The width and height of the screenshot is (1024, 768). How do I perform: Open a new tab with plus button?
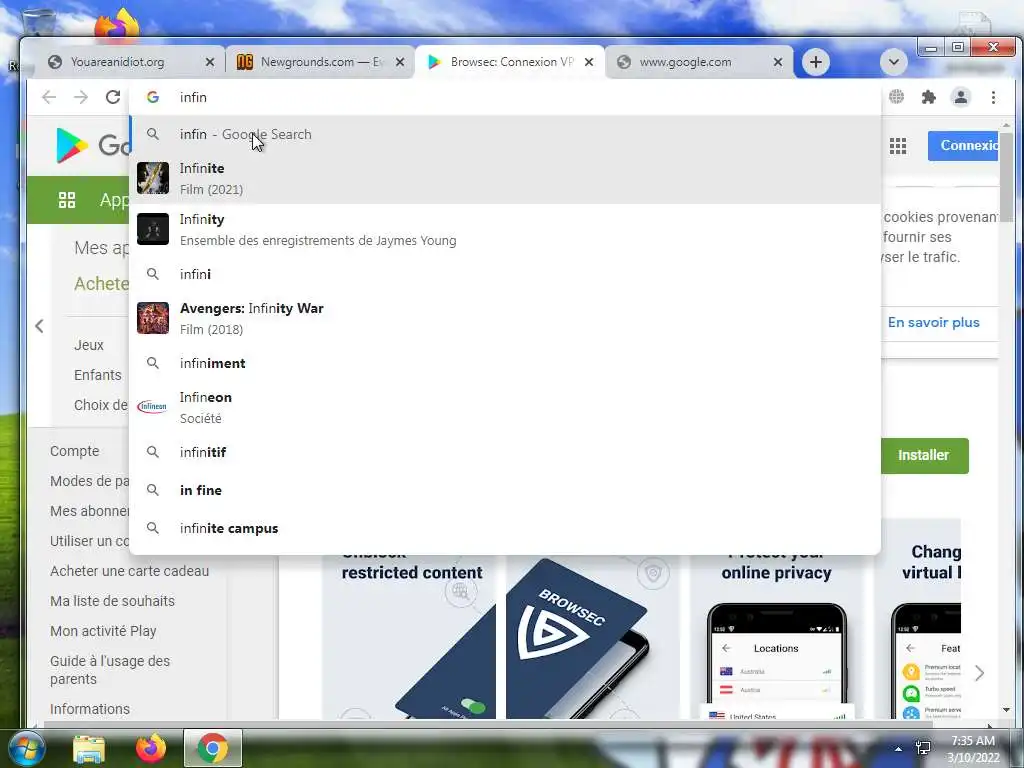pos(816,62)
